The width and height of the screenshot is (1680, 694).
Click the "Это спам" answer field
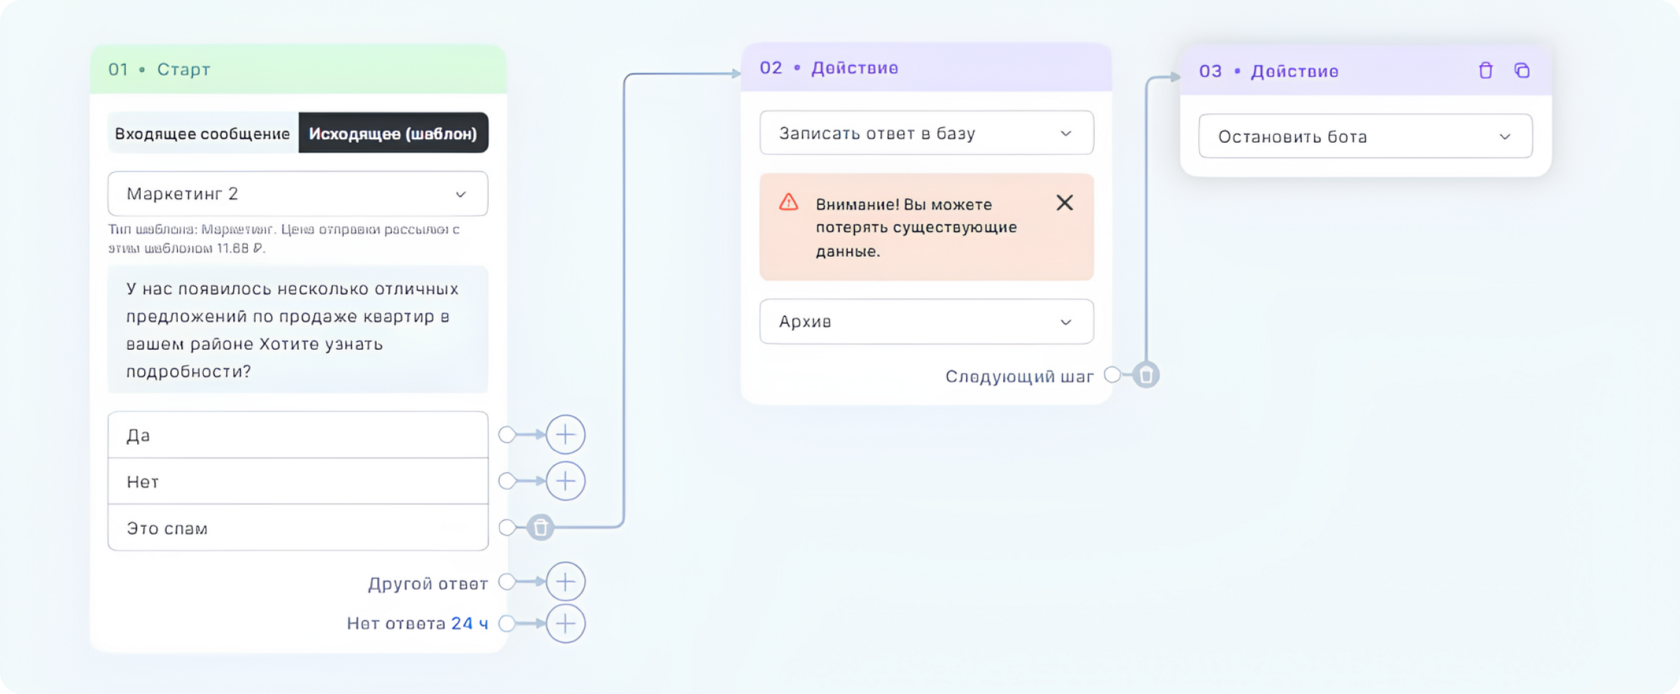coord(298,528)
